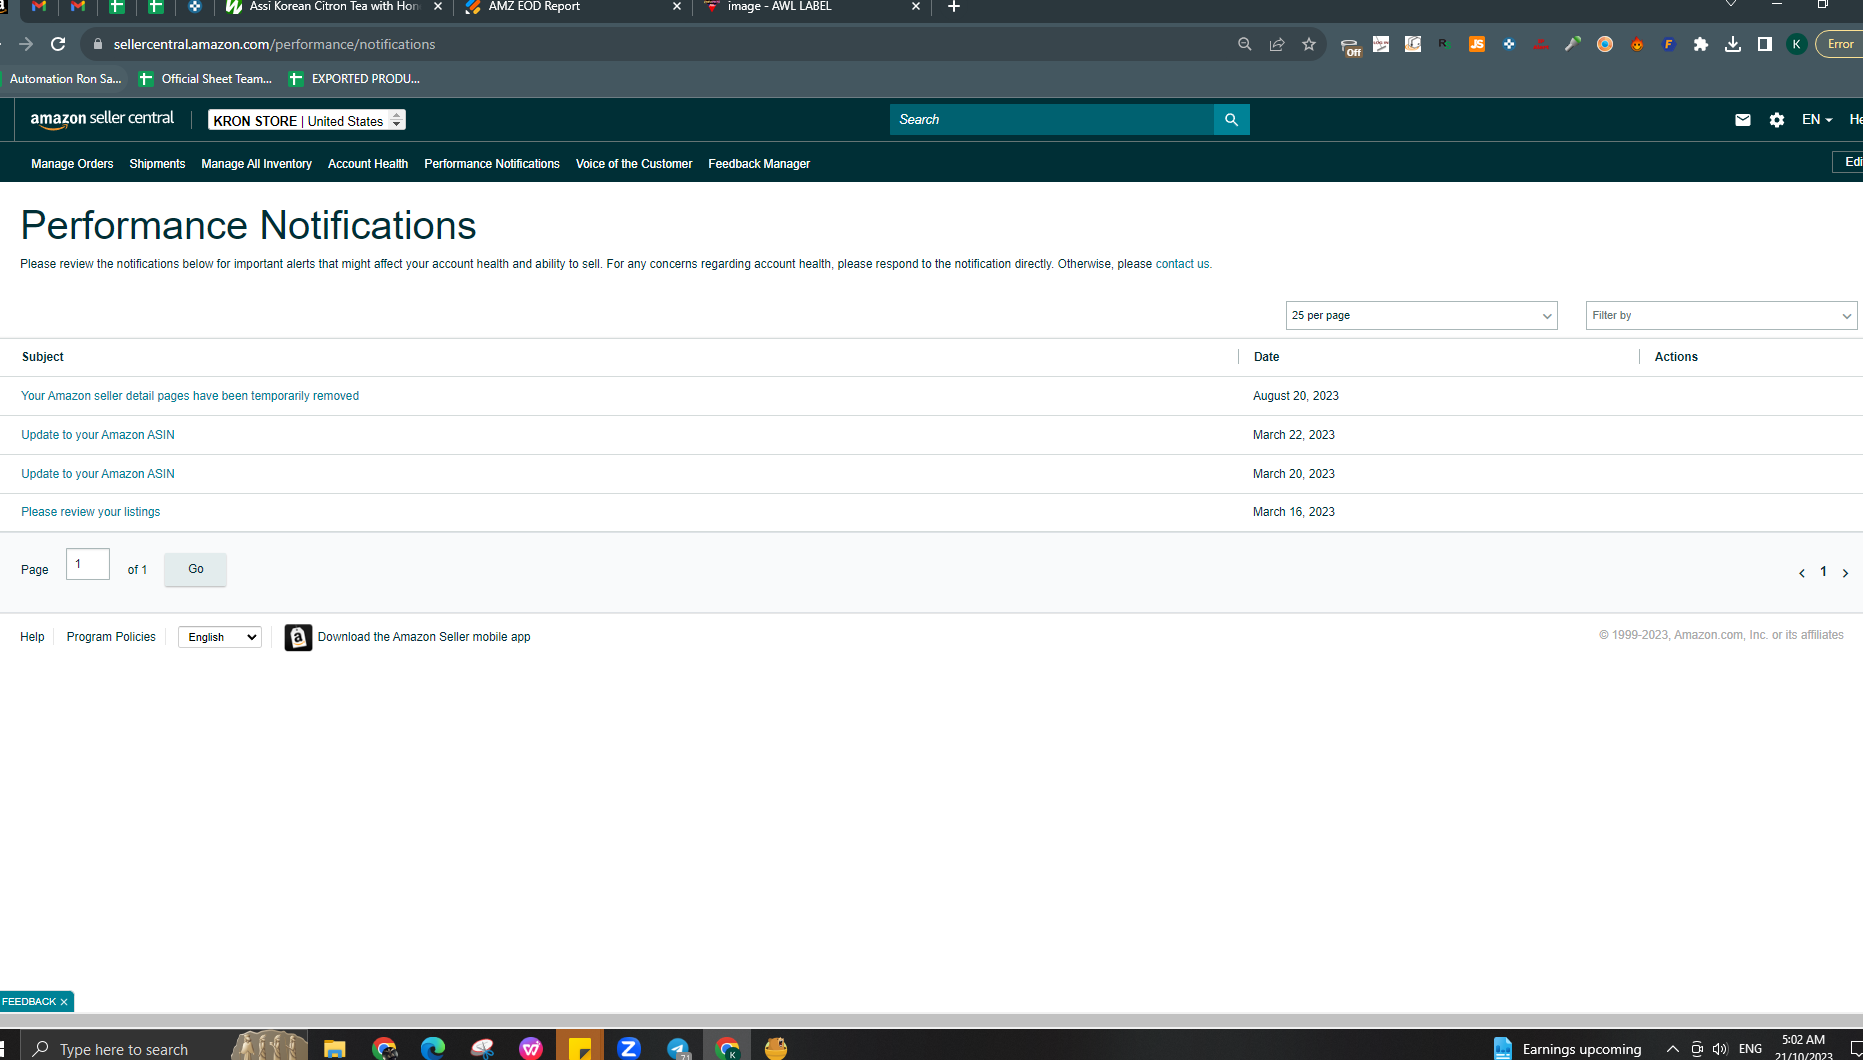Open the 'Official Sheet Team' bookmark
1863x1060 pixels.
coord(205,79)
